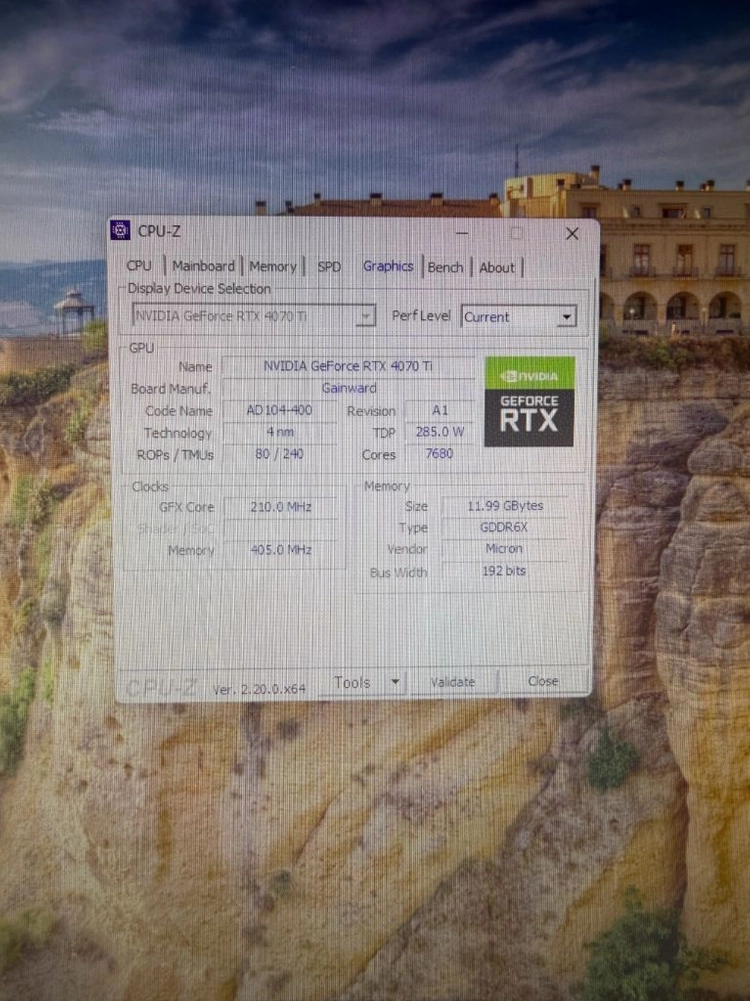Image resolution: width=750 pixels, height=1001 pixels.
Task: Click the GPU name field value
Action: [x=348, y=366]
